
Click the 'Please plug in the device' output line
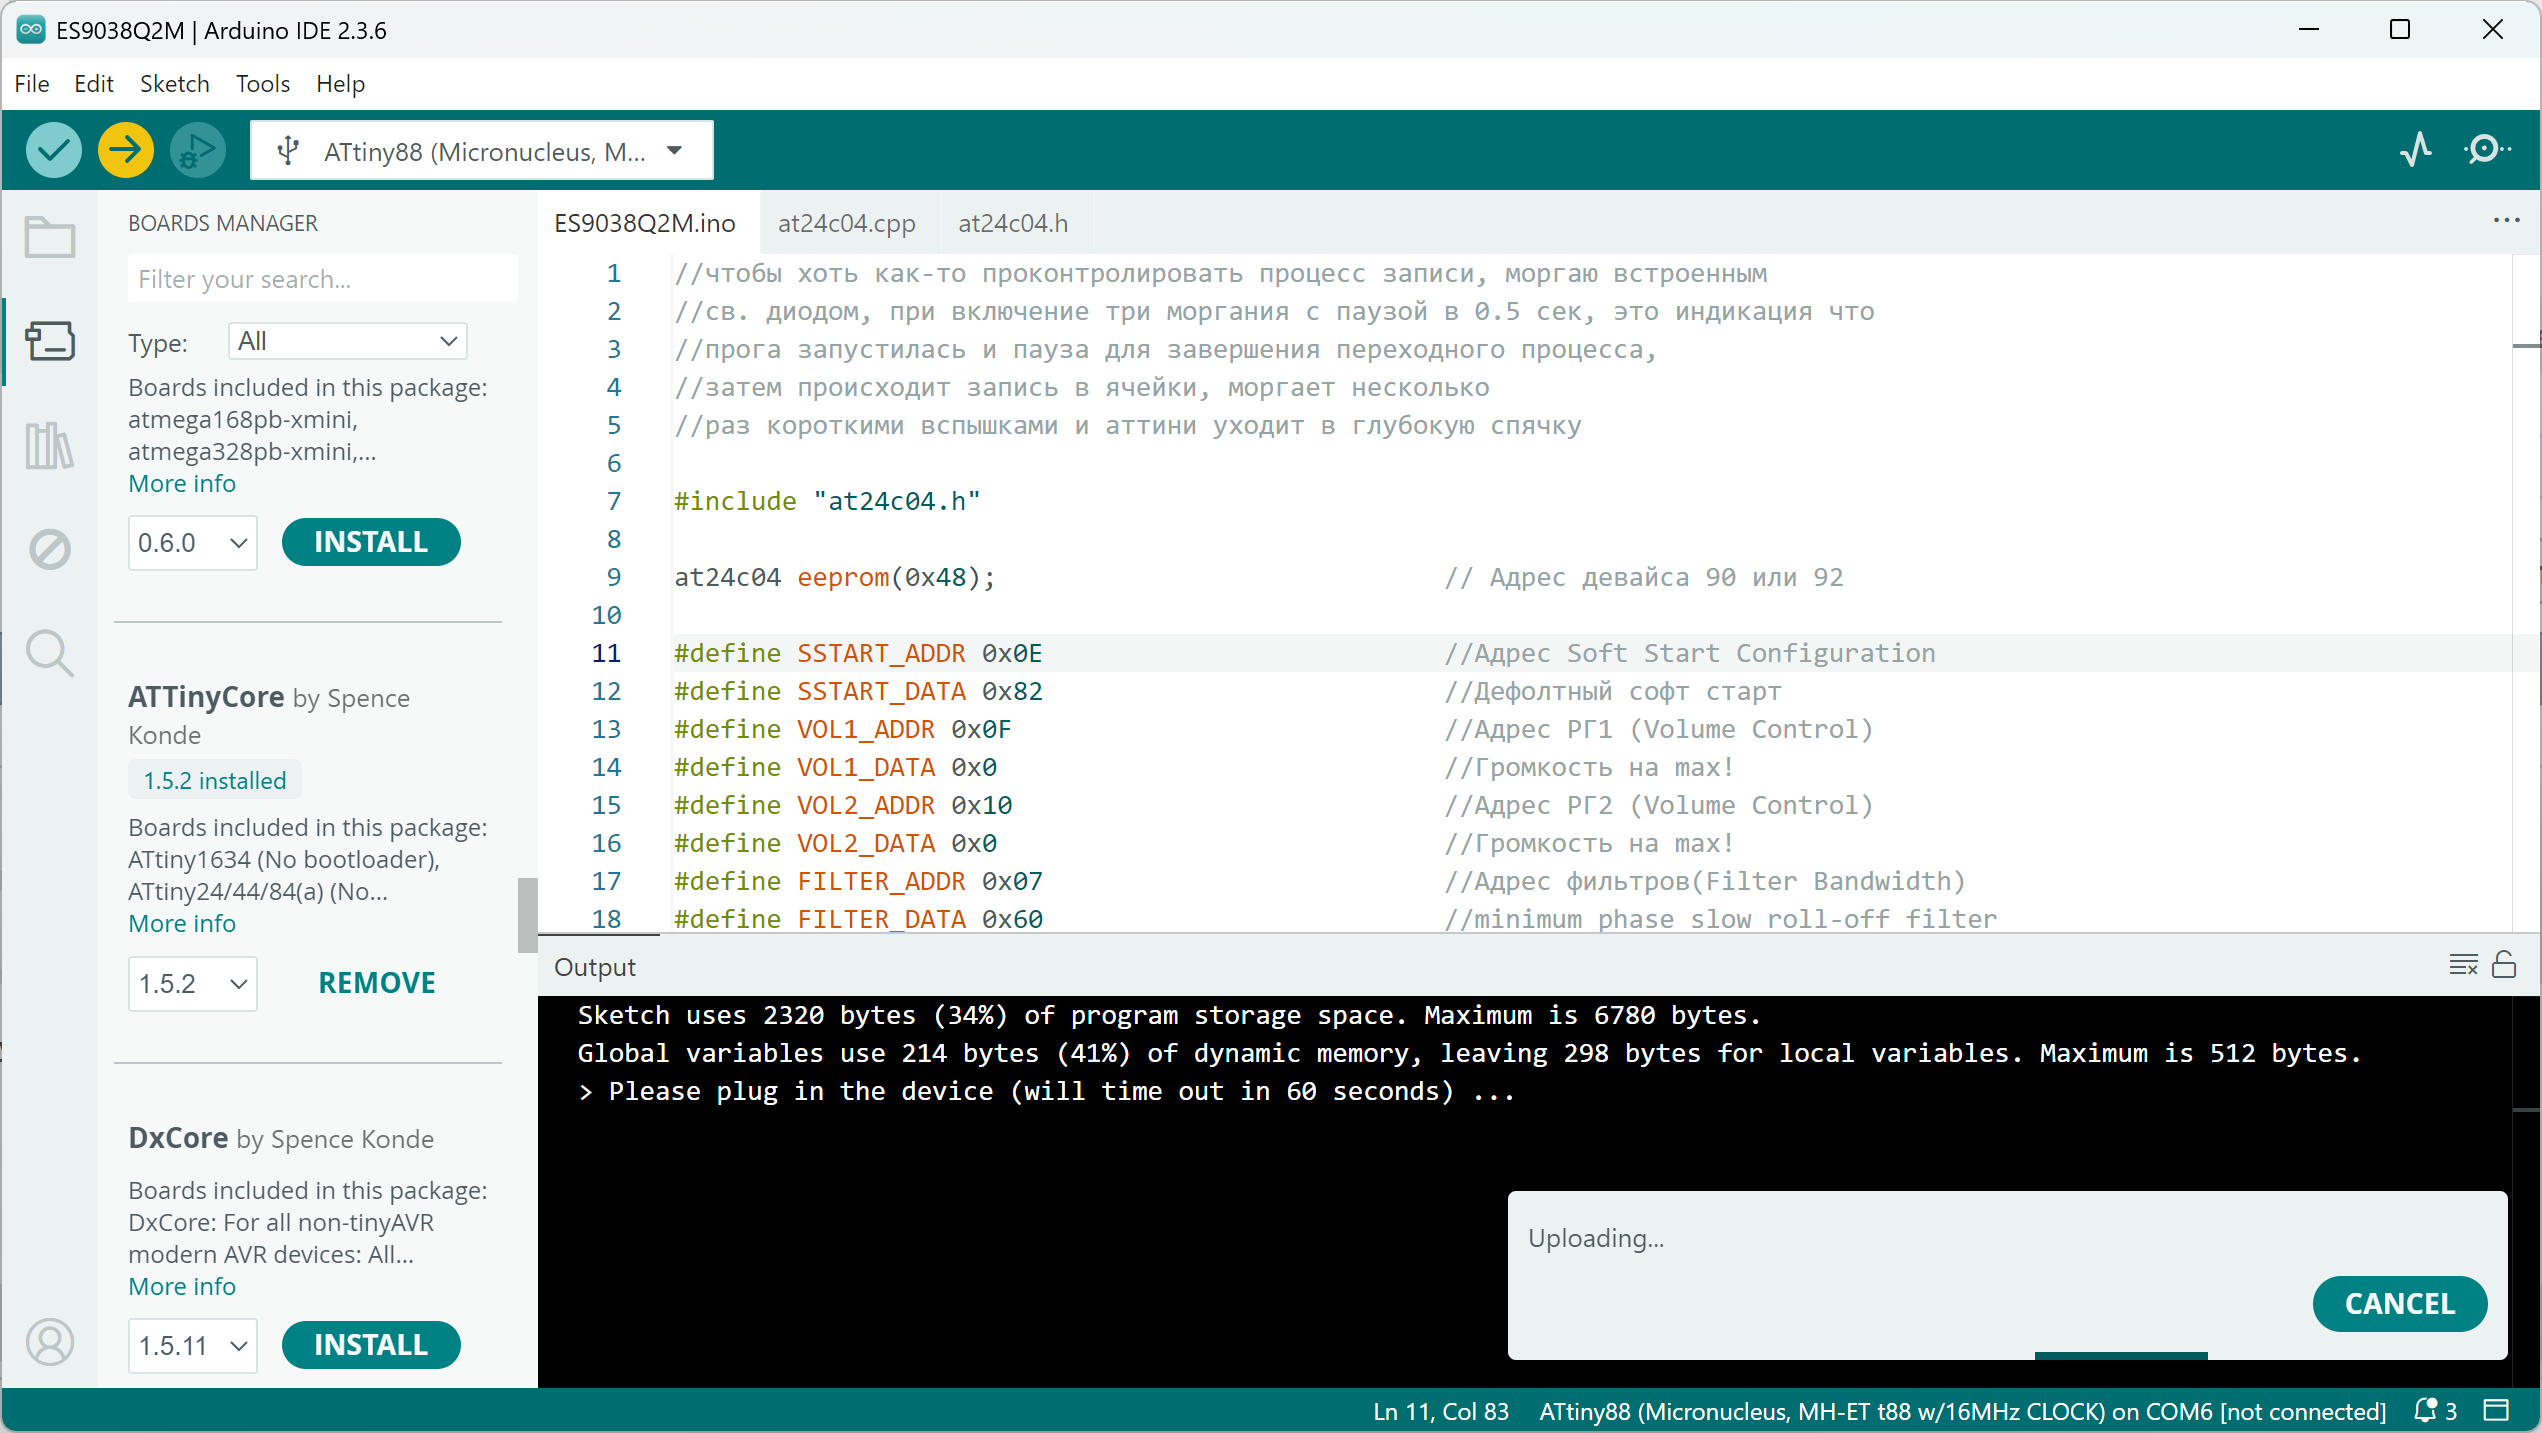[1046, 1091]
